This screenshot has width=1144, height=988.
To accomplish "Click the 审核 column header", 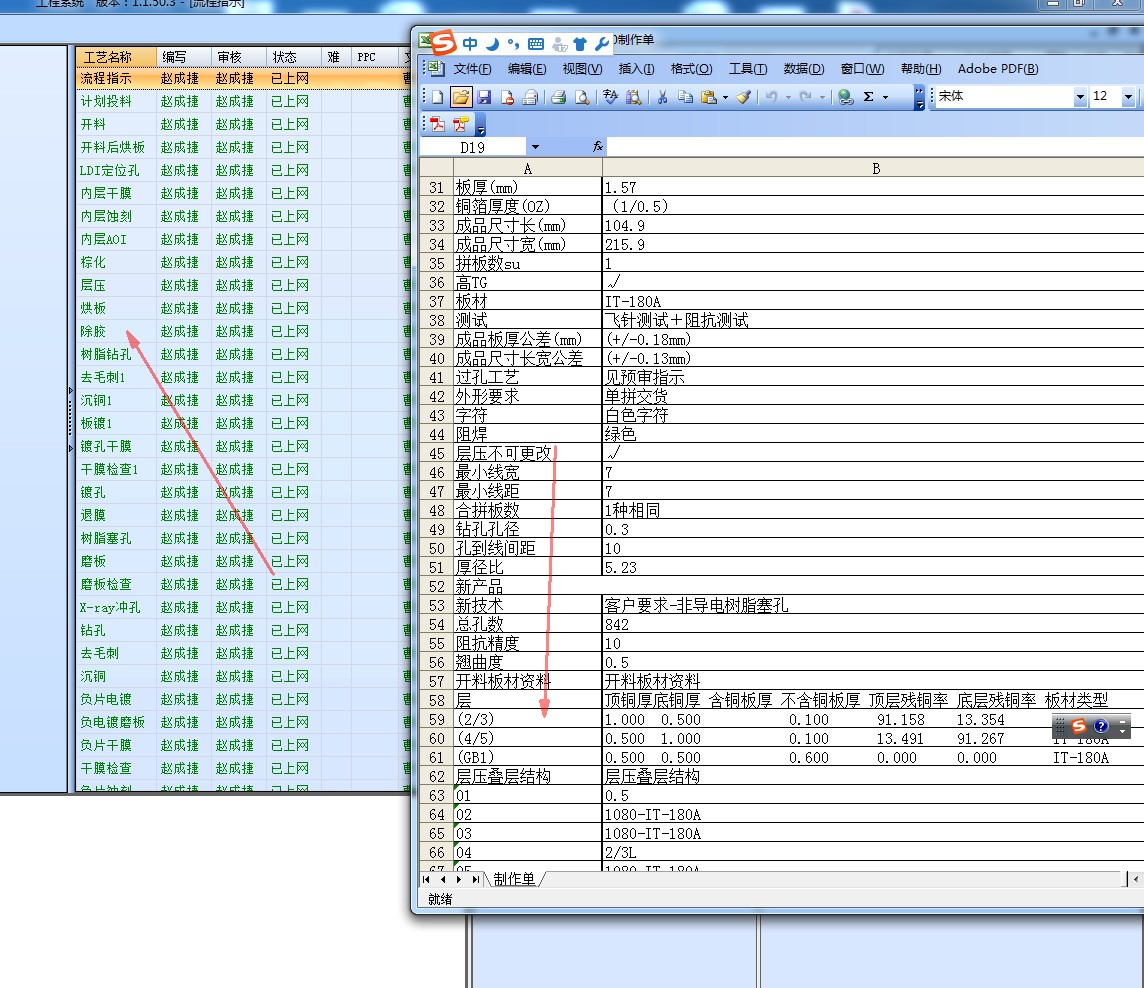I will tap(239, 57).
